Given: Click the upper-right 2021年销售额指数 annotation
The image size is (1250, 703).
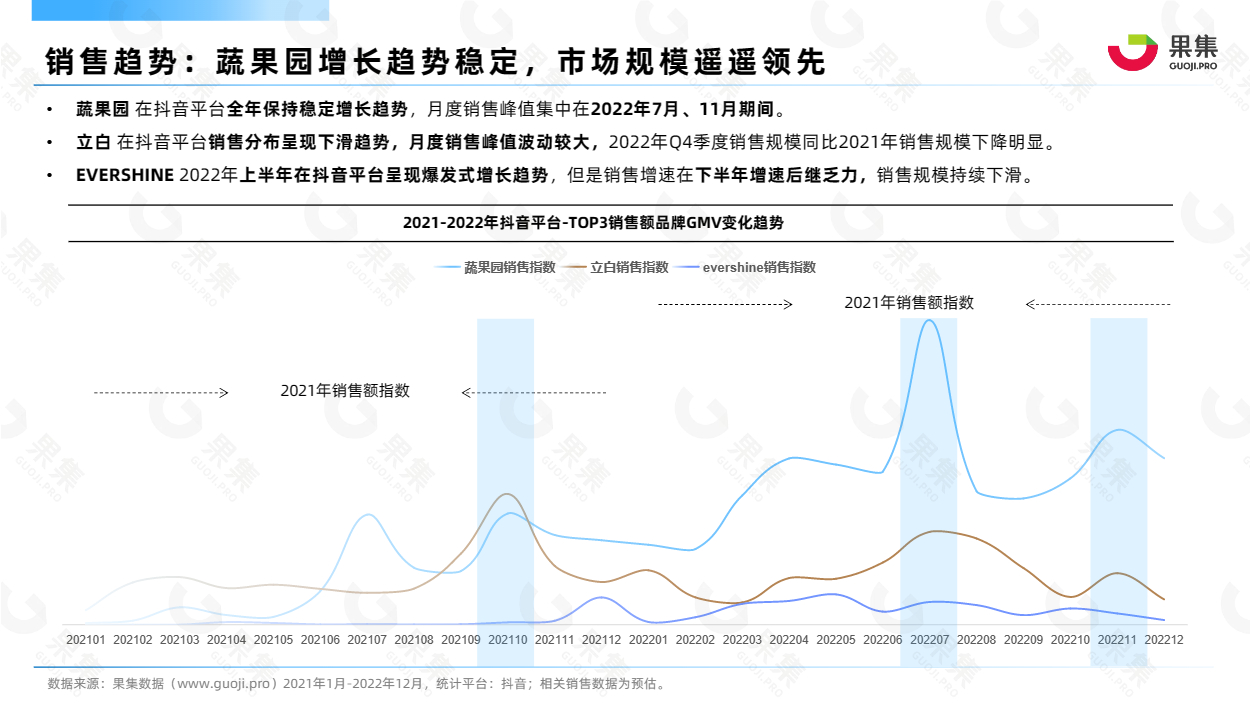Looking at the screenshot, I should pyautogui.click(x=909, y=302).
